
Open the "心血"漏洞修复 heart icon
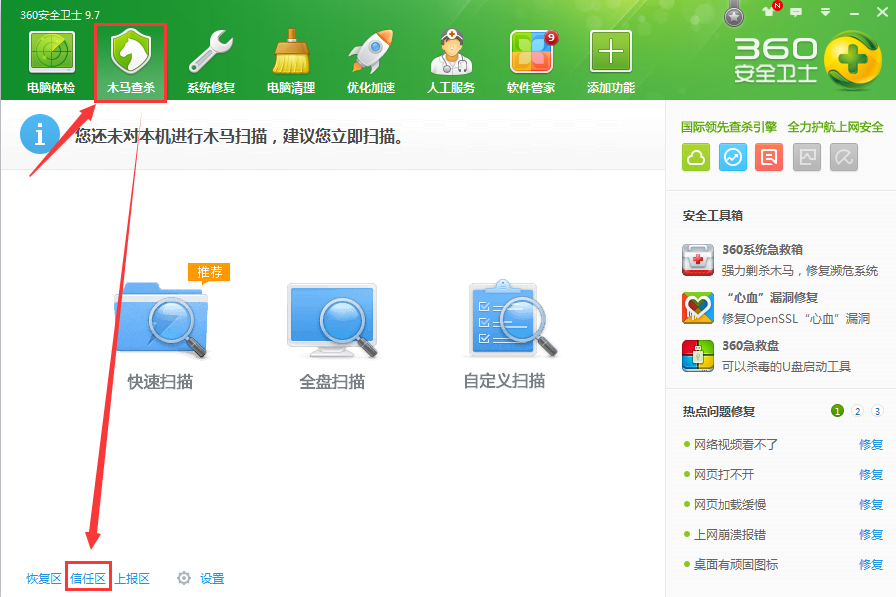click(x=698, y=308)
